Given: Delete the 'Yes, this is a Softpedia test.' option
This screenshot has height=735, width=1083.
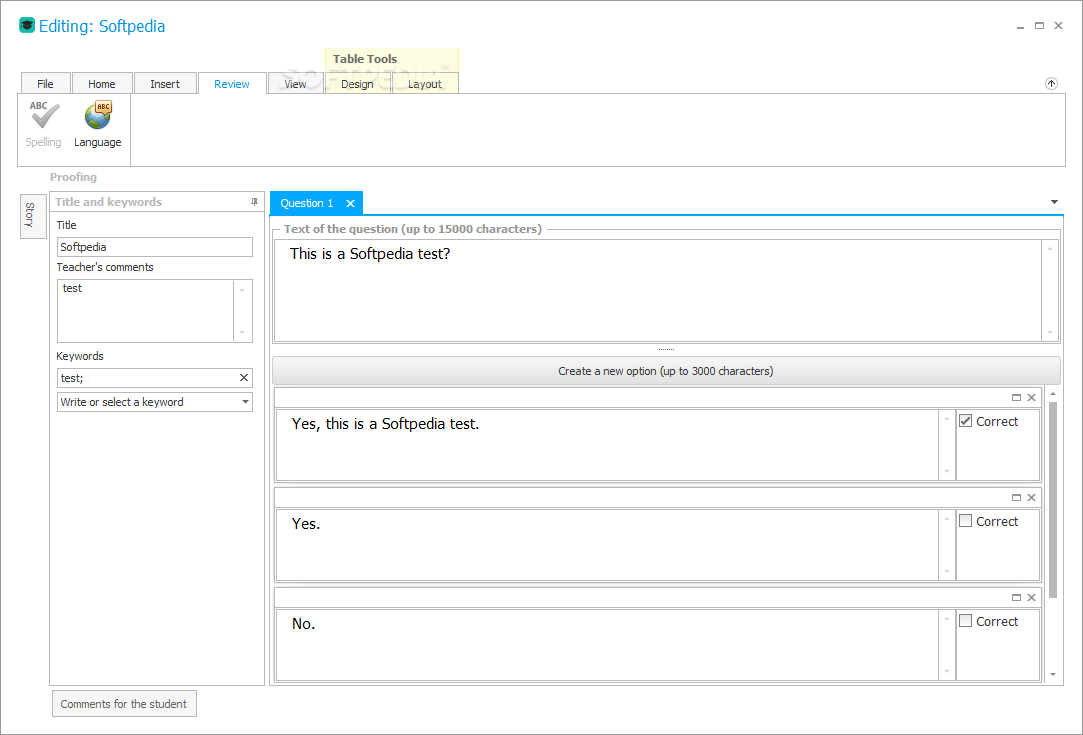Looking at the screenshot, I should coord(1031,397).
